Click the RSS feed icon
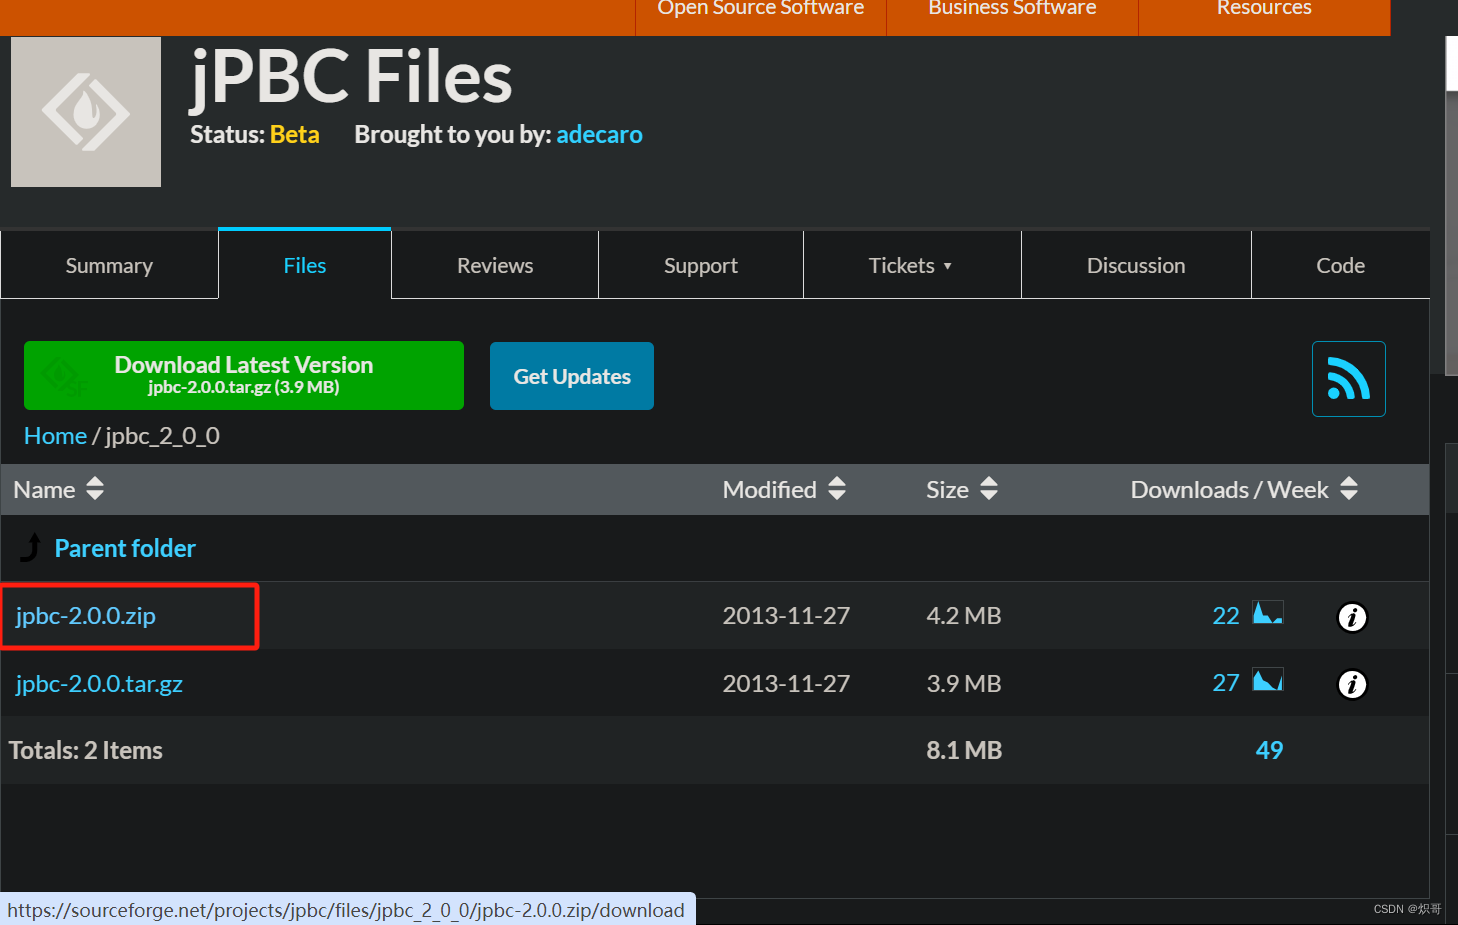Screen dimensions: 1458x925 (x=1348, y=379)
